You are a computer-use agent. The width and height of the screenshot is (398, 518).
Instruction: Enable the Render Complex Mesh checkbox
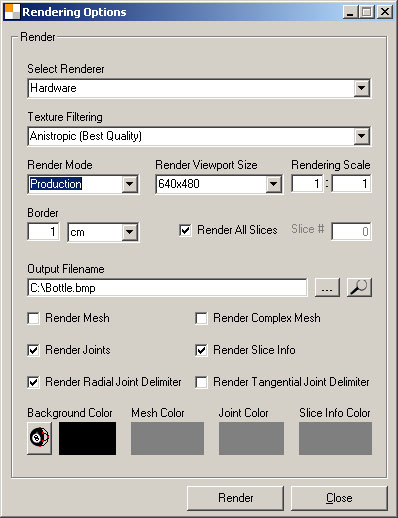pos(201,318)
